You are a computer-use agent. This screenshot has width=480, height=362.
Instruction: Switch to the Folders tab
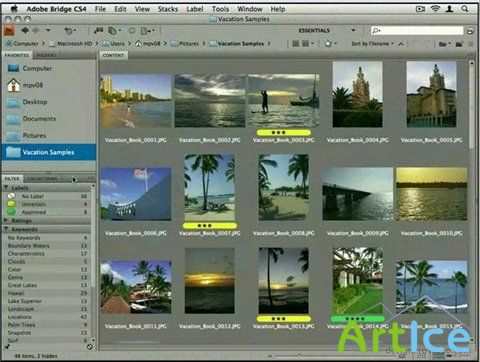[x=46, y=55]
